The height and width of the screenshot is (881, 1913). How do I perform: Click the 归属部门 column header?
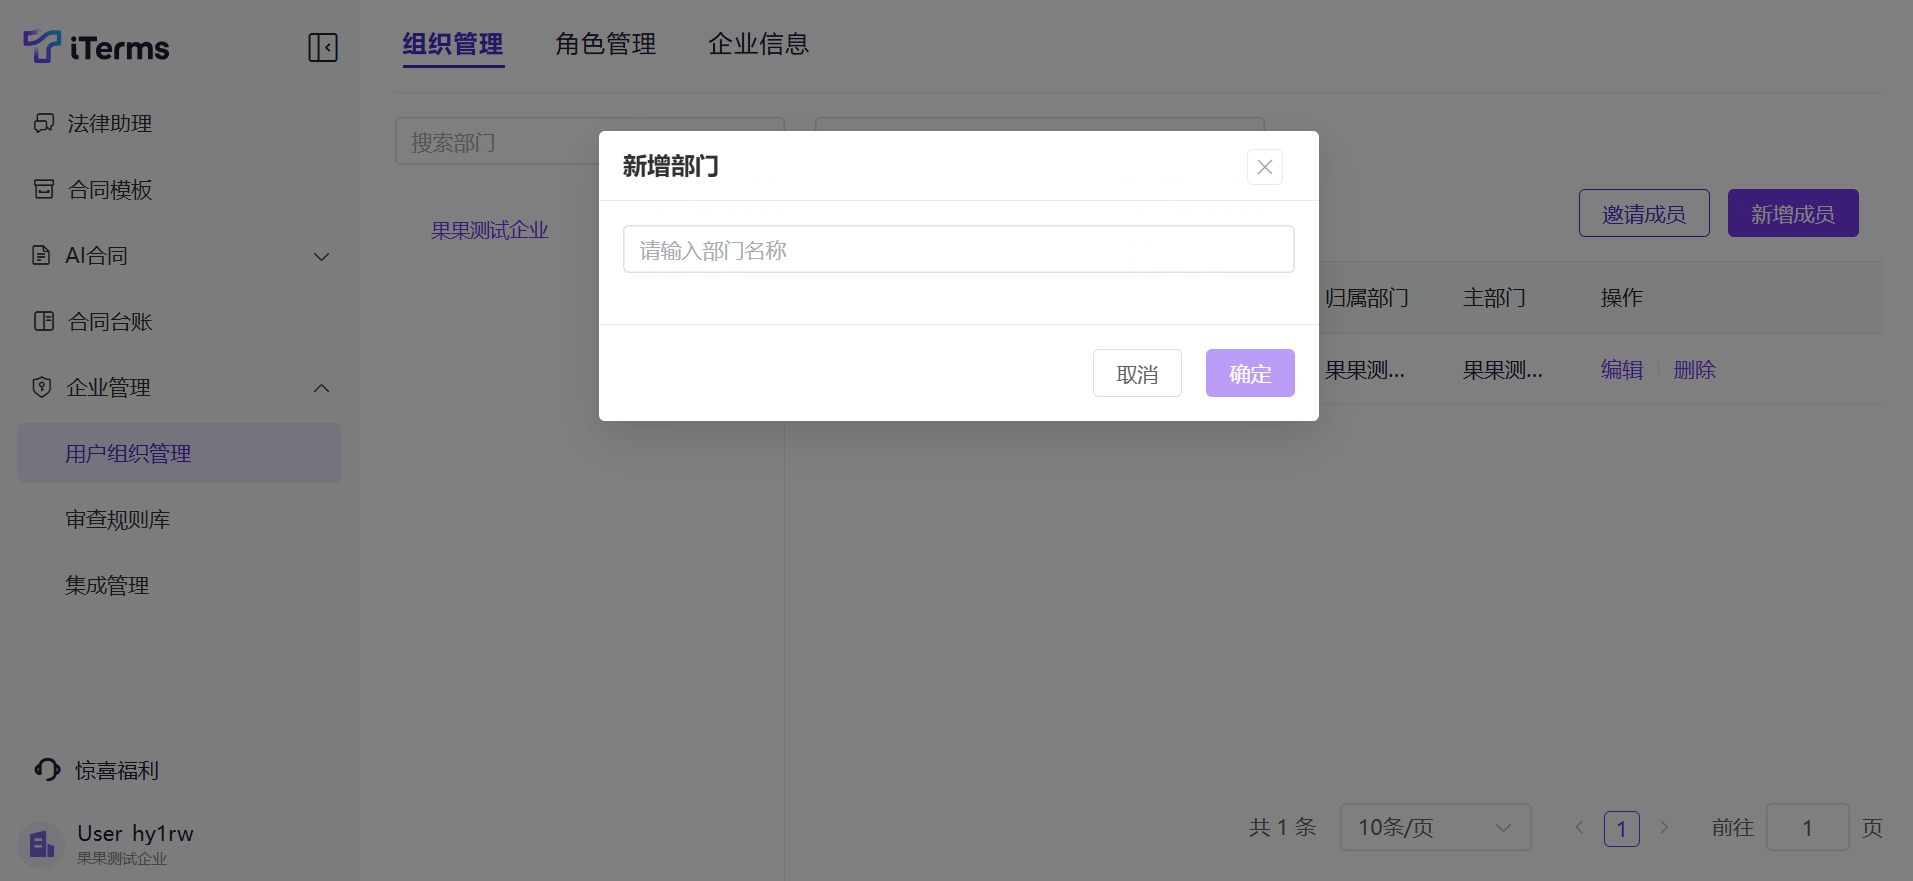click(x=1367, y=298)
